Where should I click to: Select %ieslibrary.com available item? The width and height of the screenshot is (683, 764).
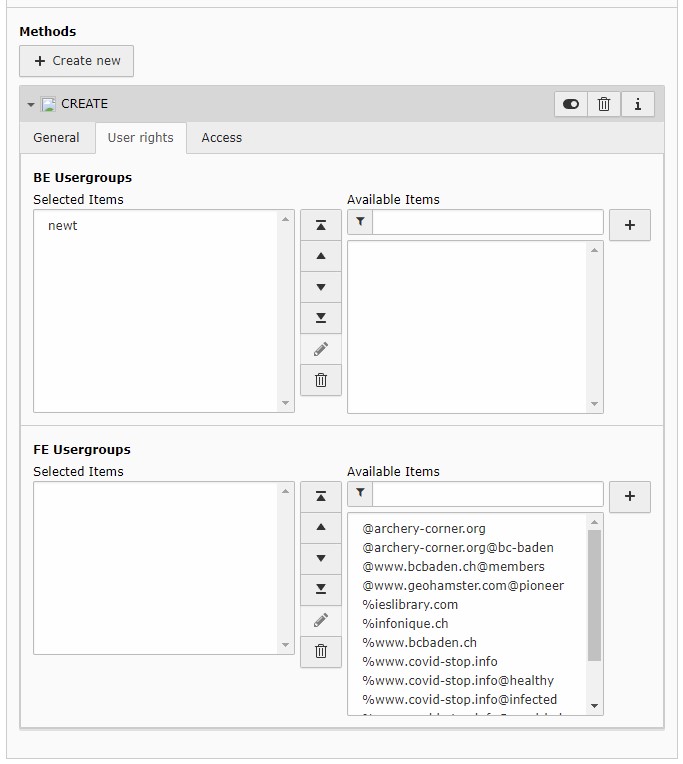coord(410,605)
